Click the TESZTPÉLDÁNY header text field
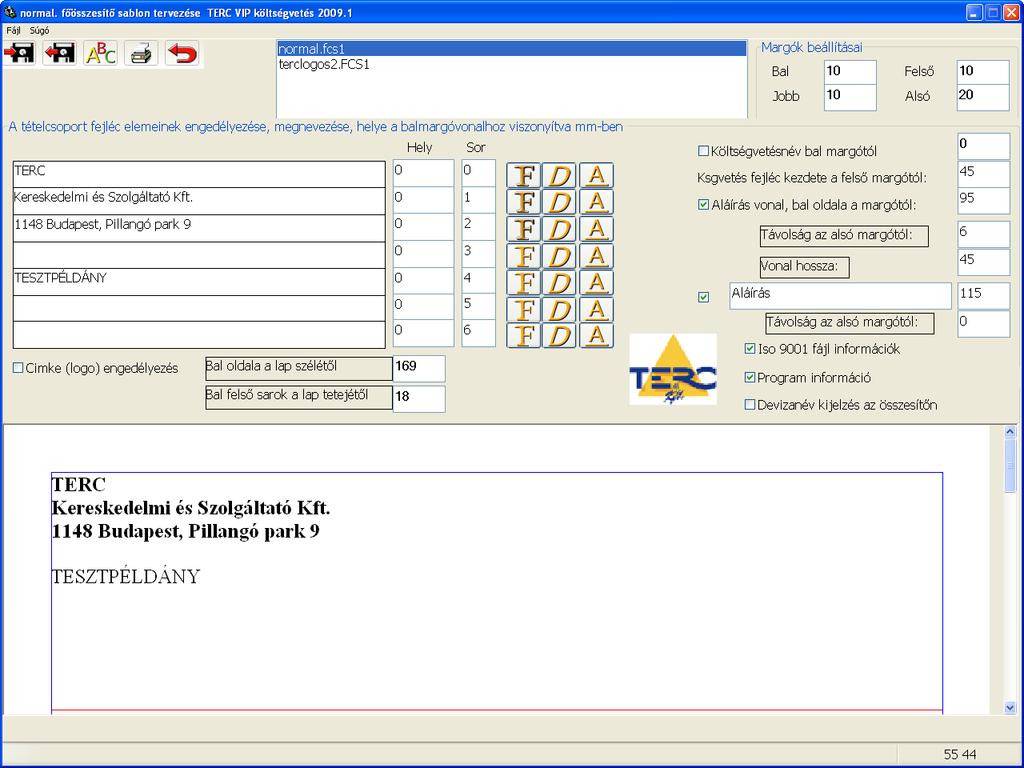This screenshot has width=1024, height=768. 199,281
